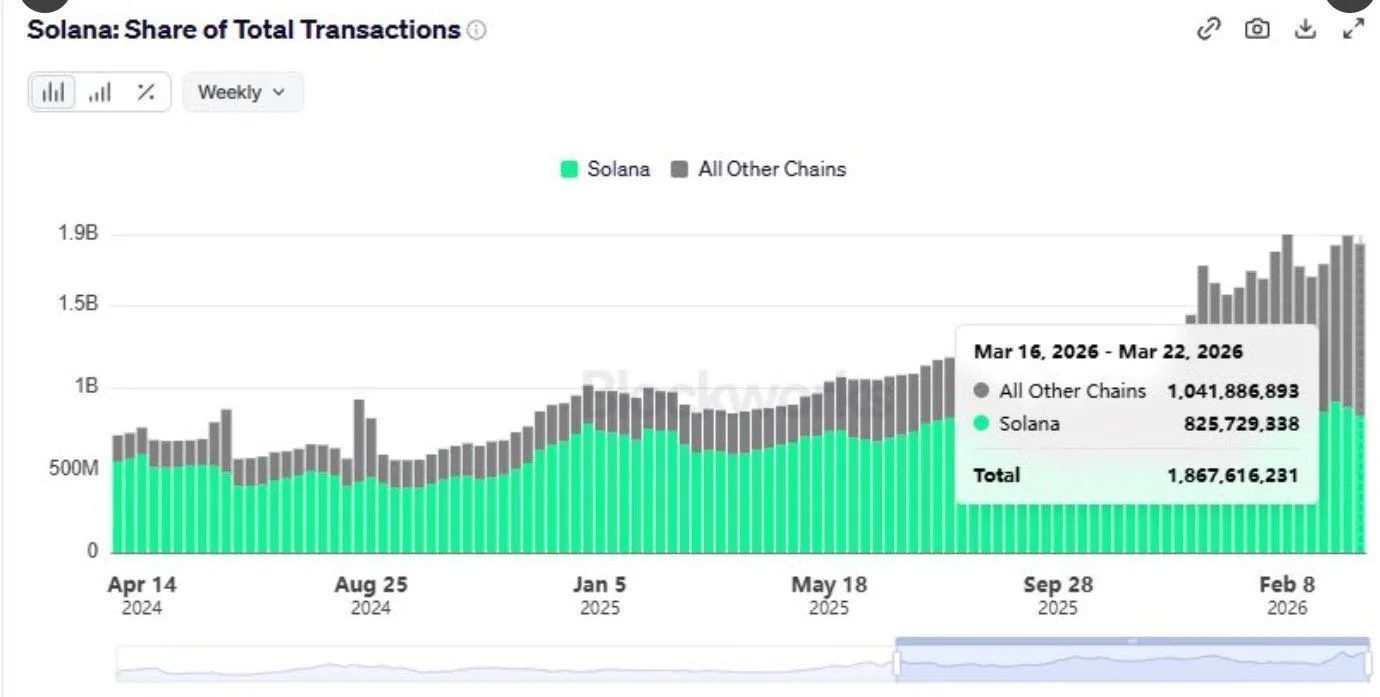Open the chart info tooltip
Viewport: 1380px width, 697px height.
coord(477,31)
